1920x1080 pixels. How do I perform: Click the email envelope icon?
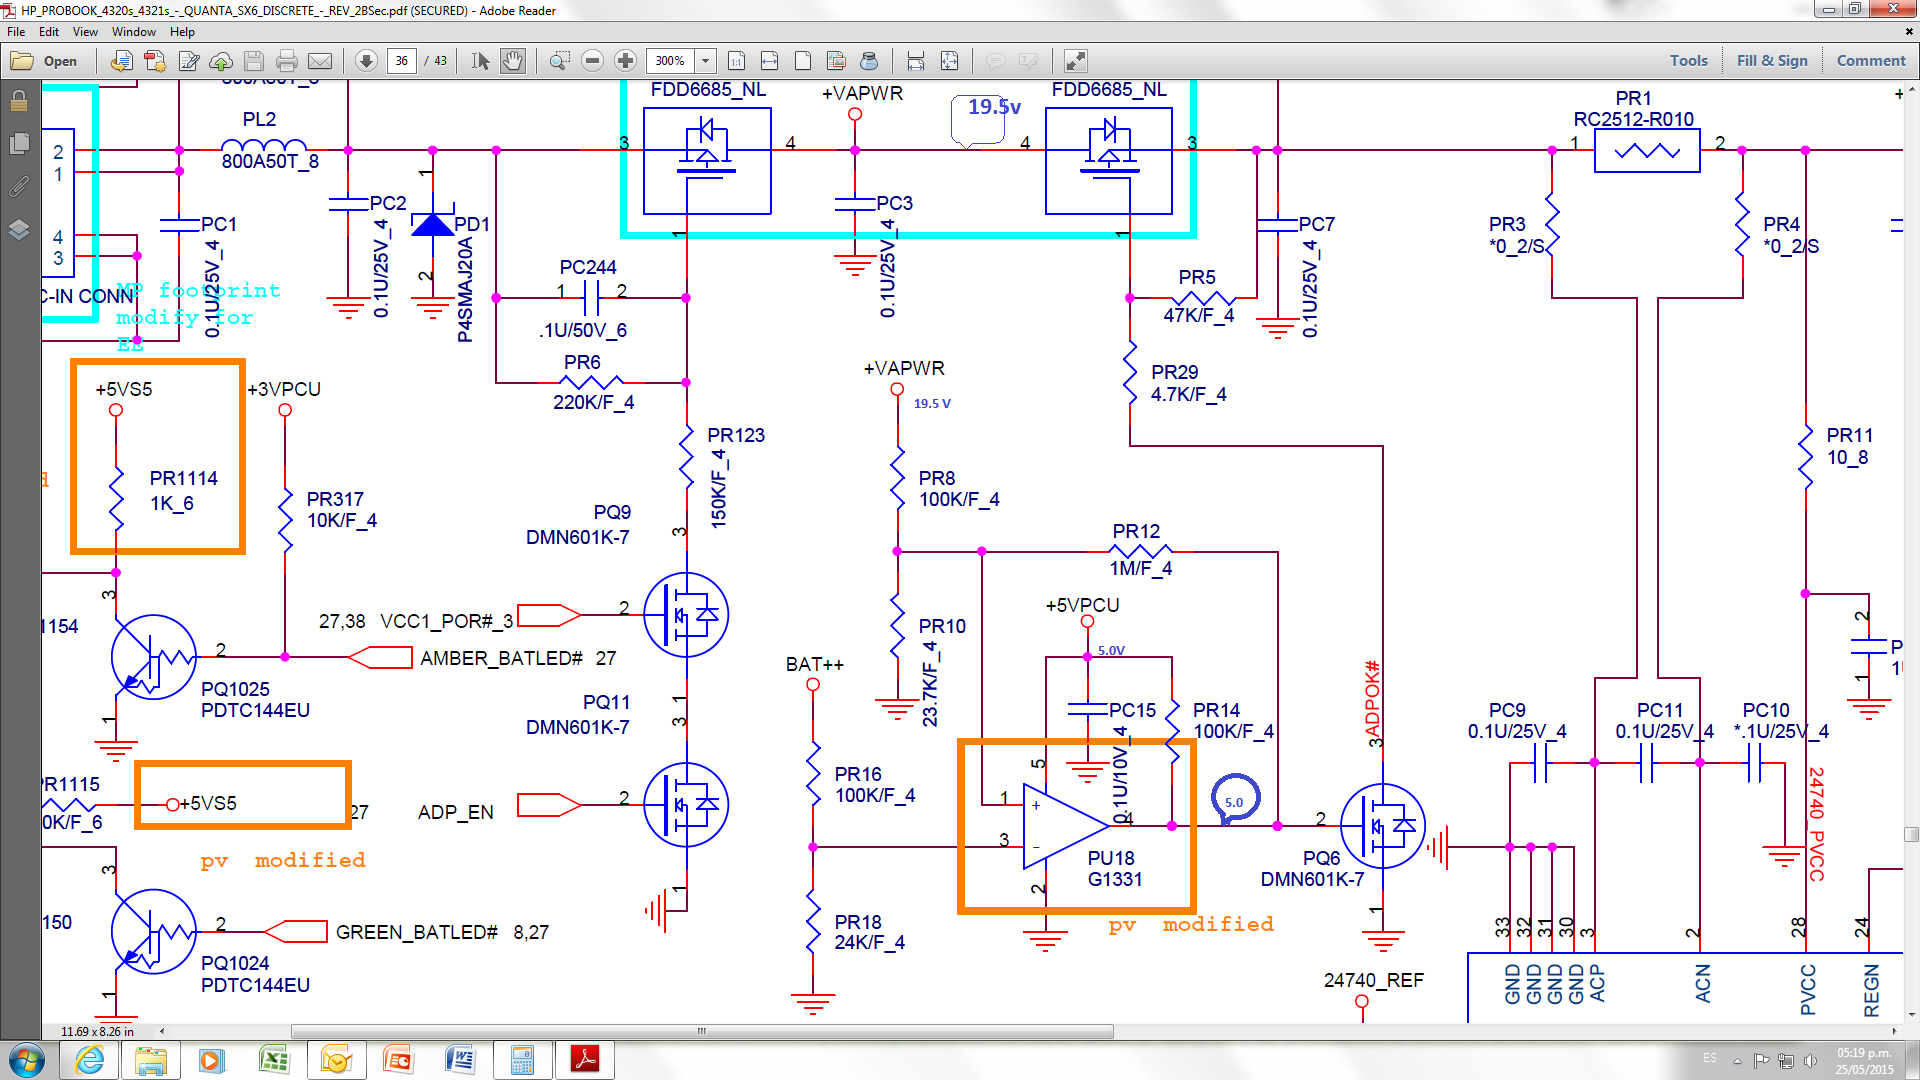pos(320,61)
